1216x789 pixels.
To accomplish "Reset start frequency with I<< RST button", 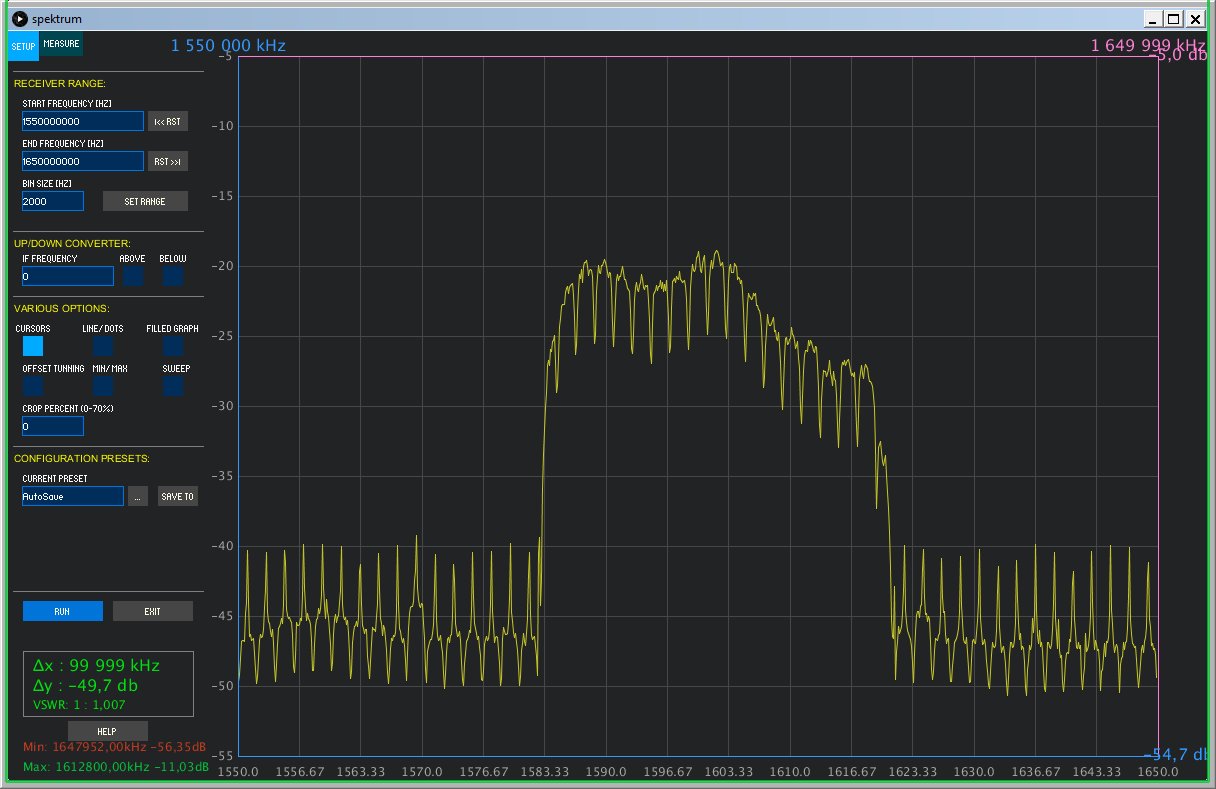I will (x=167, y=121).
